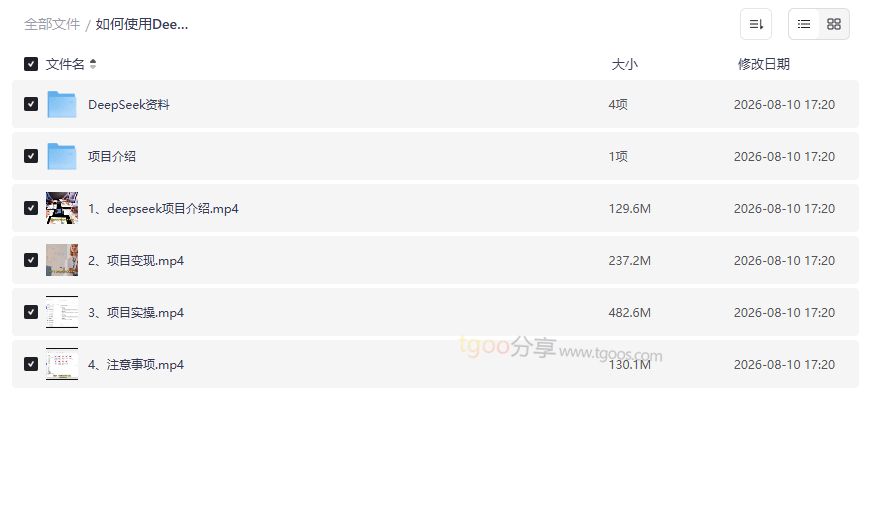
Task: Open the 项目介绍 folder icon
Action: 61,156
